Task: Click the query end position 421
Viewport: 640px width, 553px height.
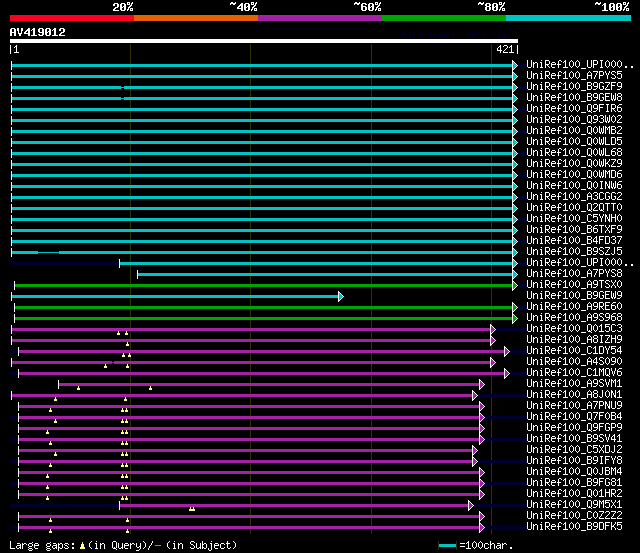Action: point(505,49)
